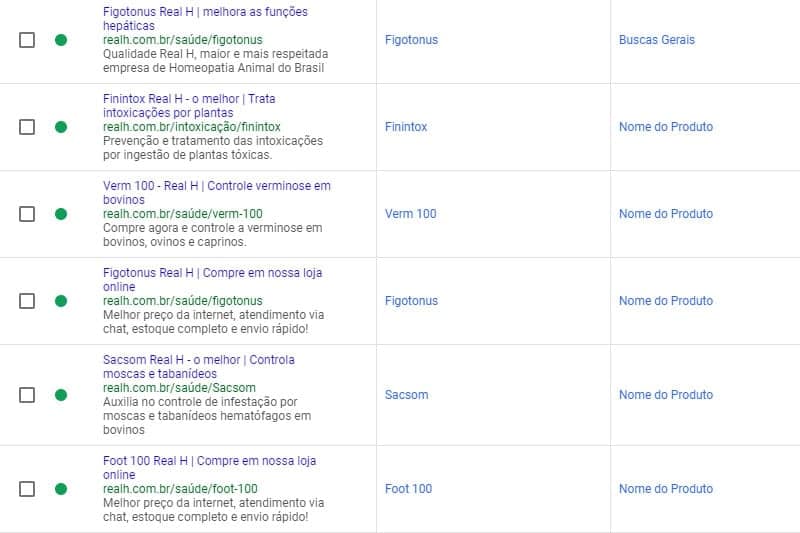Viewport: 800px width, 533px height.
Task: Open the ad 'Foot 100 Real H | Compre em nossa loja'
Action: [209, 468]
